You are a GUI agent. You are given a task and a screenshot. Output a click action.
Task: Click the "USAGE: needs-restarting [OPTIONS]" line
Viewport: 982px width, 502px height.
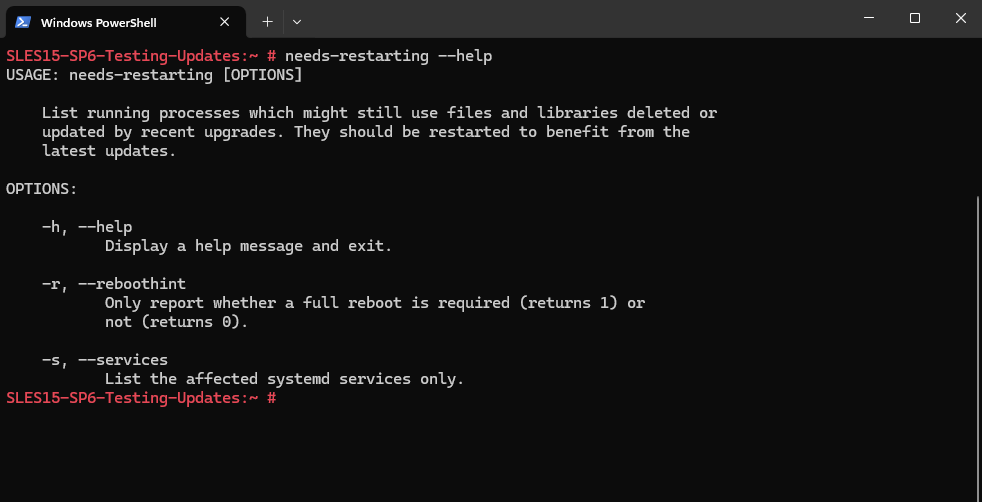point(154,75)
